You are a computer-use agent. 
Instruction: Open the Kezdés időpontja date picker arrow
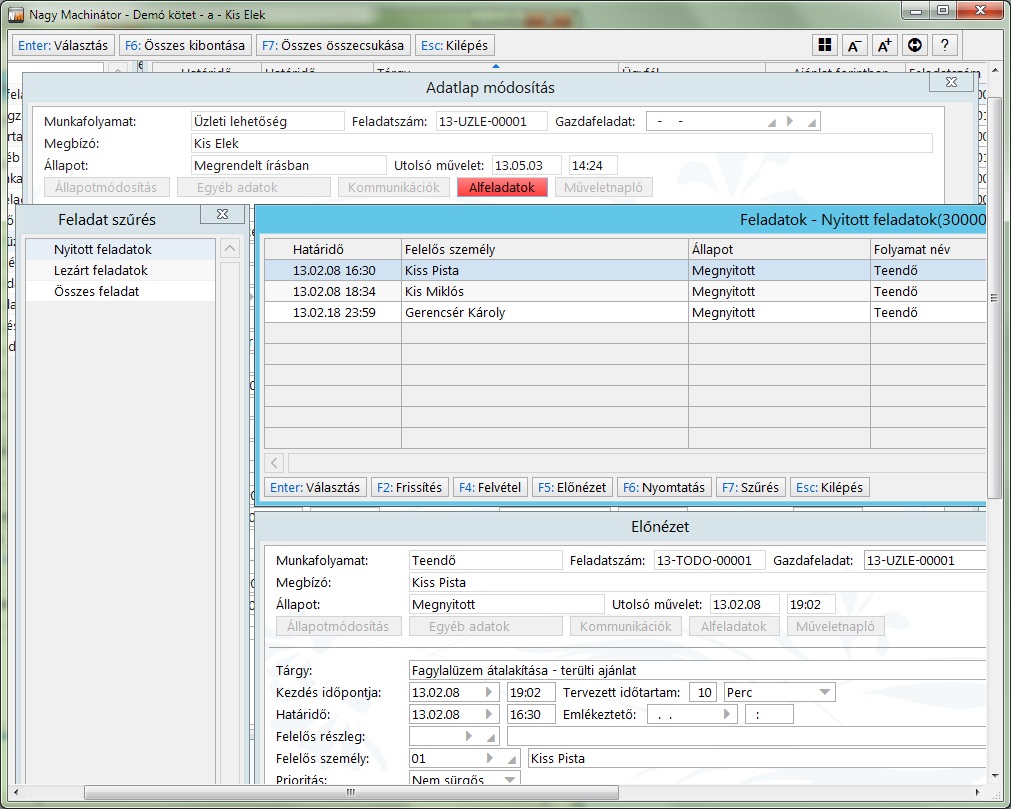(490, 692)
